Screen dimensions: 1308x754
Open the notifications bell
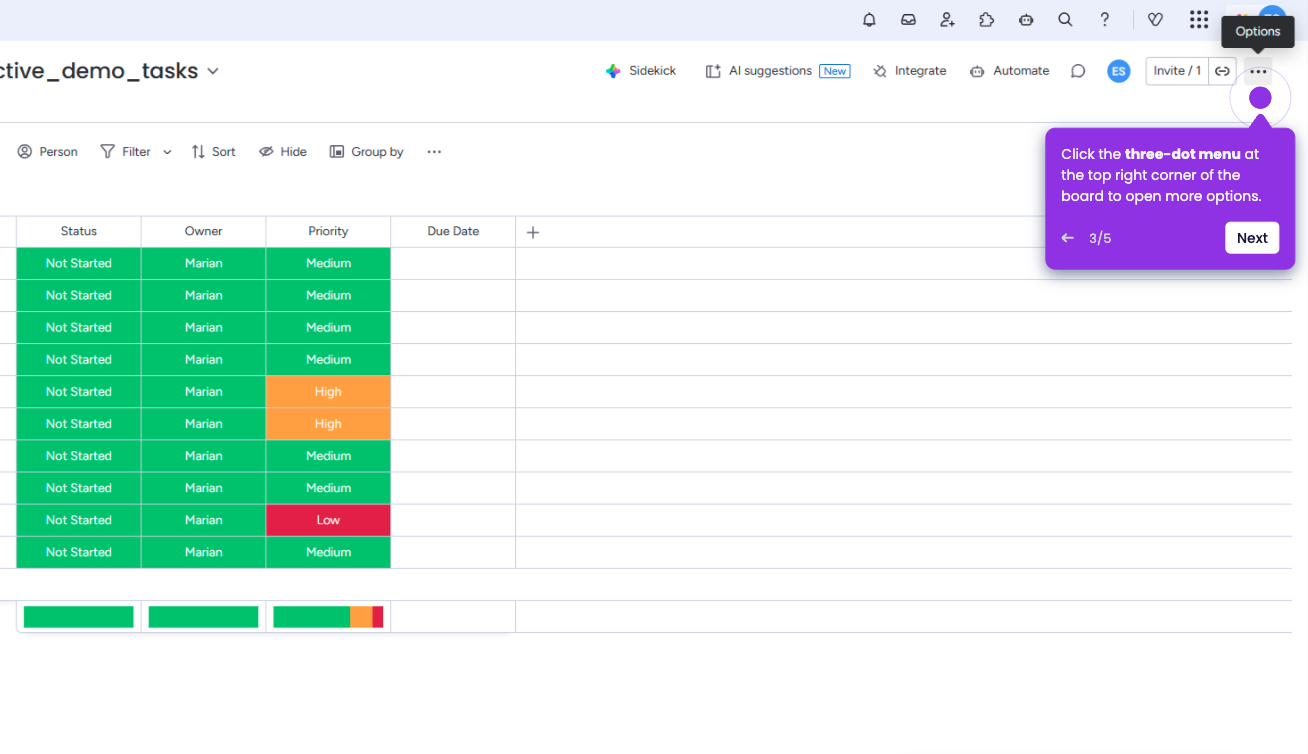(869, 19)
